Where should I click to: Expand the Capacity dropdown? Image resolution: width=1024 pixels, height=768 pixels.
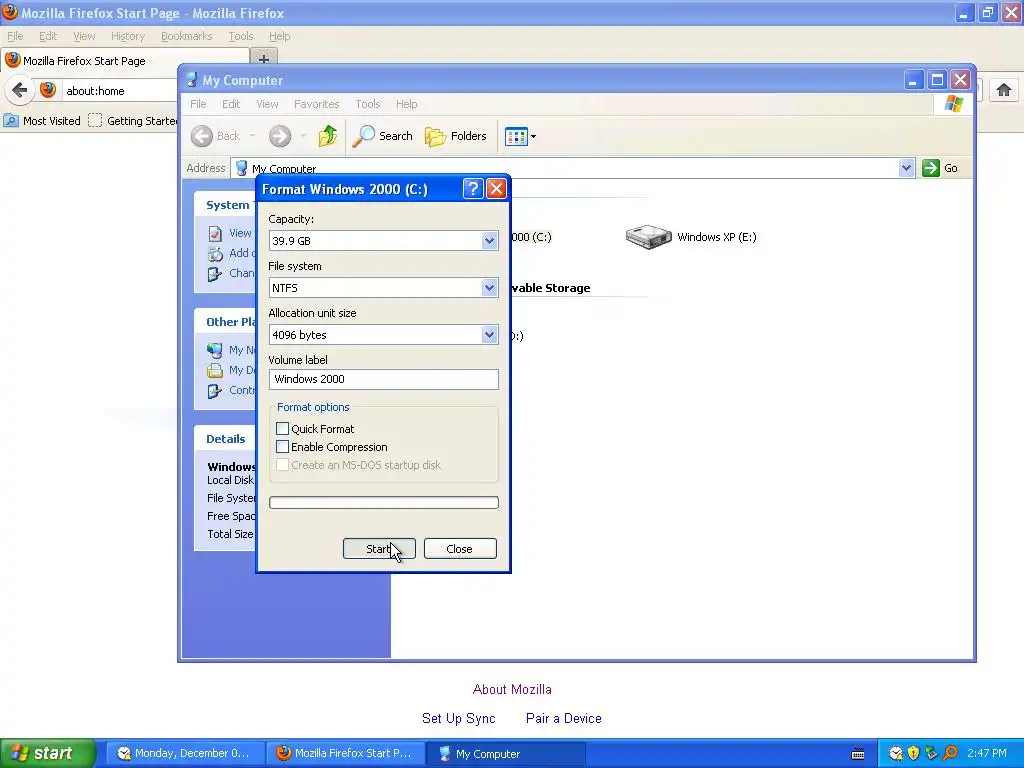[489, 241]
